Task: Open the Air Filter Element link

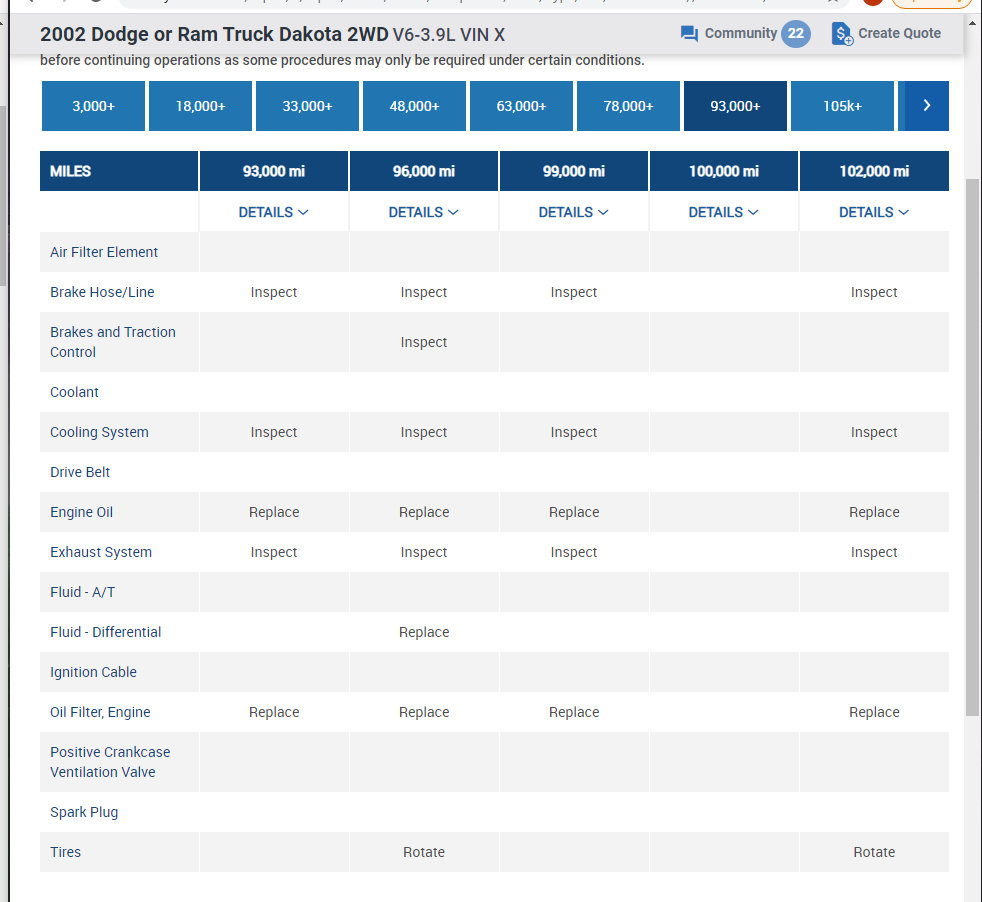Action: click(x=104, y=252)
